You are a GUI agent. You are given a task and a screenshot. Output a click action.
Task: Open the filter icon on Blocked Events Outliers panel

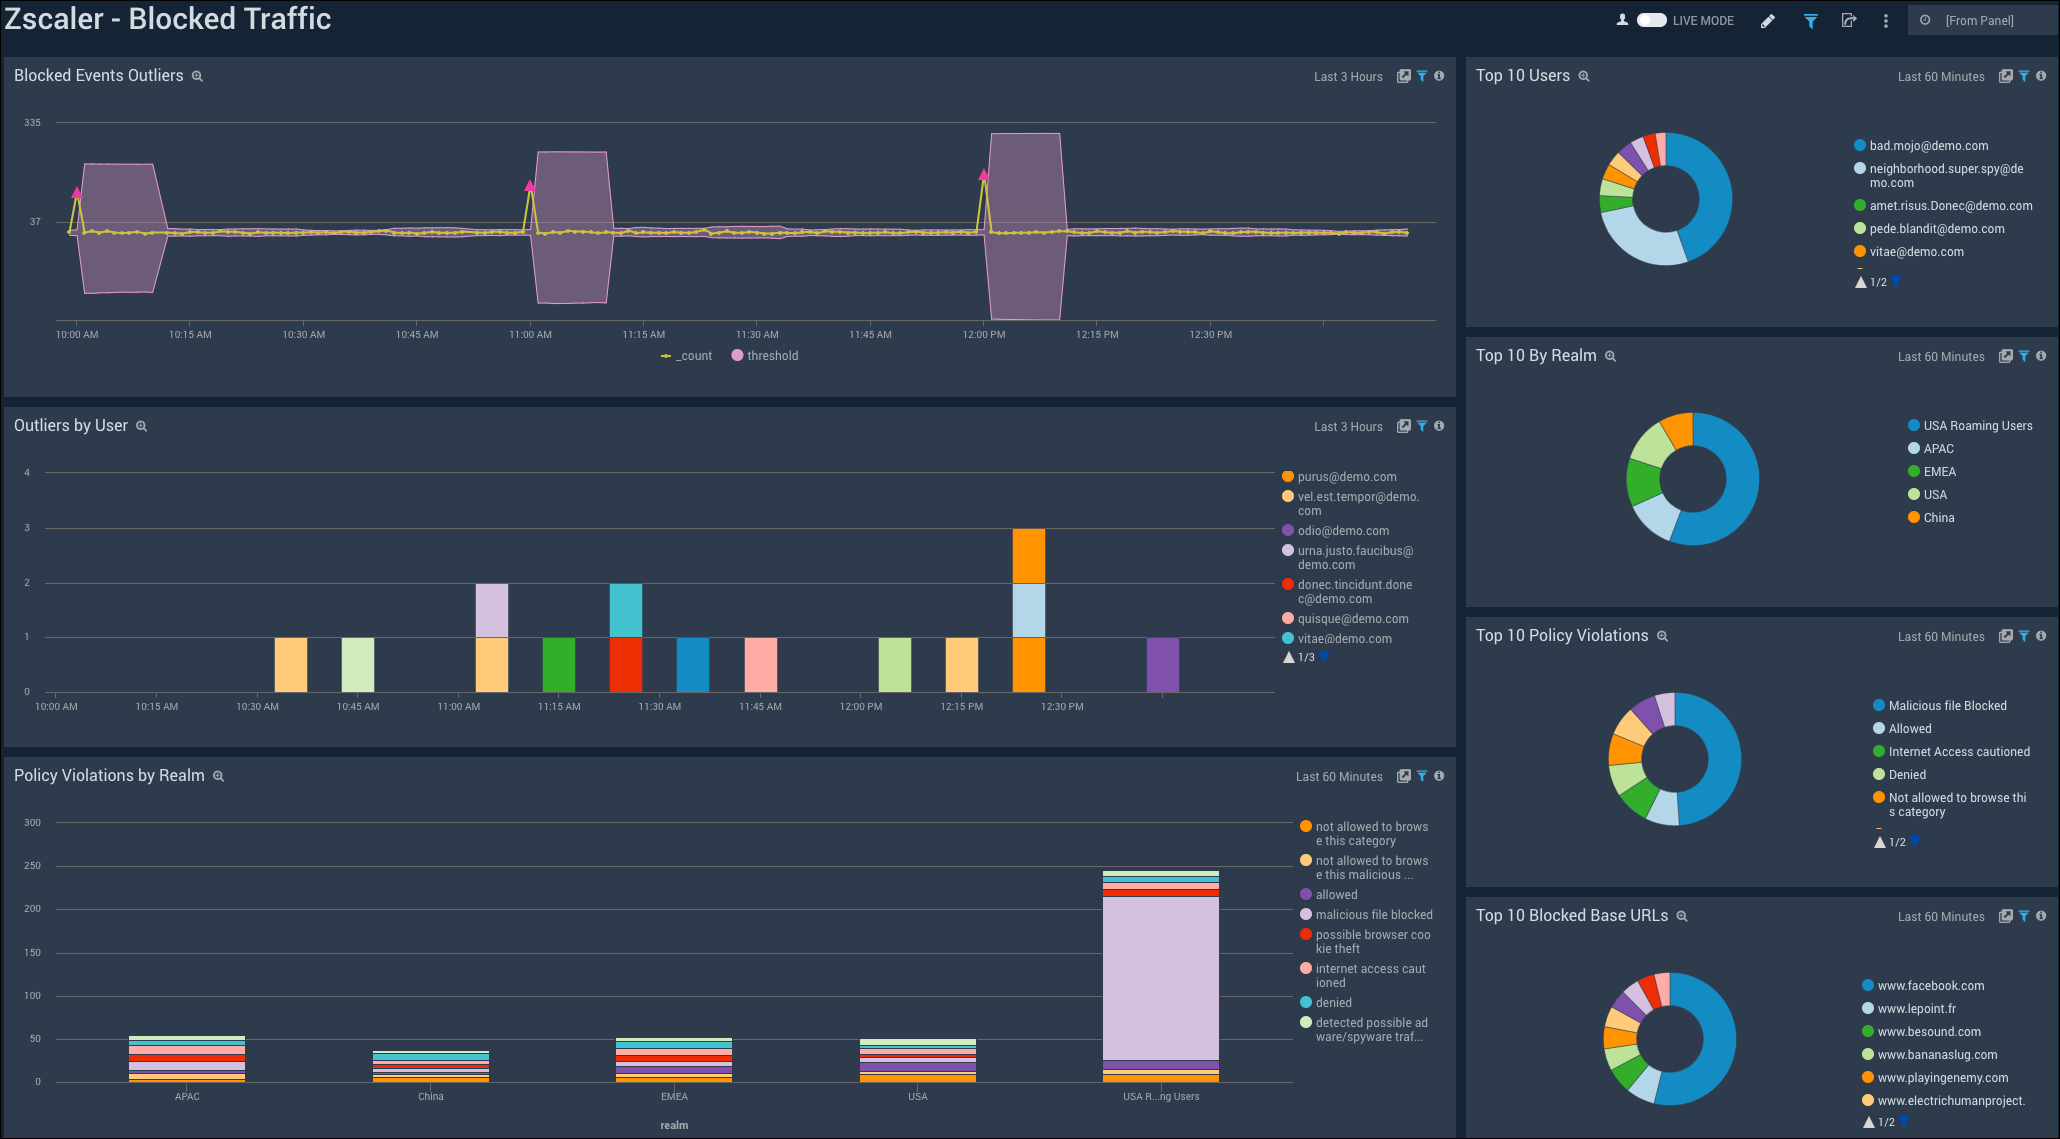pyautogui.click(x=1422, y=76)
